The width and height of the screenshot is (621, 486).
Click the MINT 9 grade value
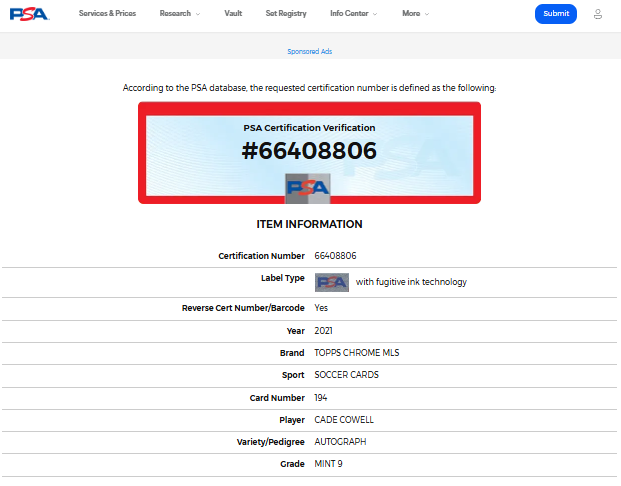tap(330, 464)
